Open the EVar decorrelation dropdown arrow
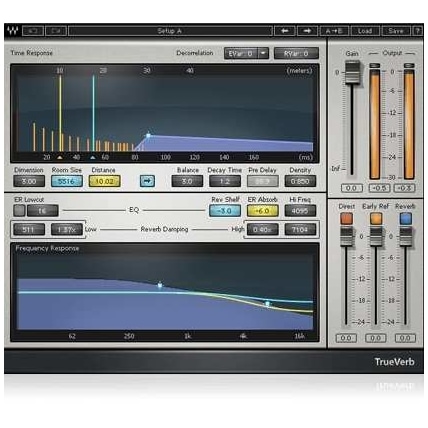 263,53
